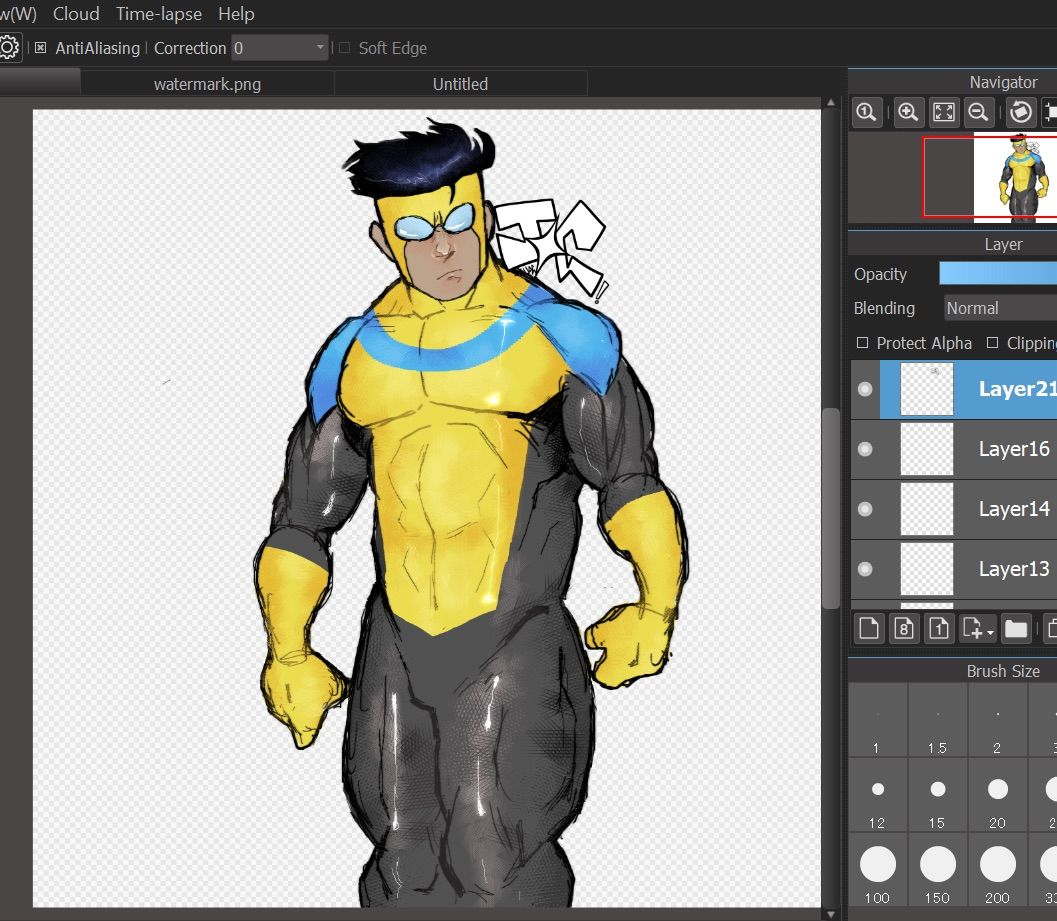
Task: Click the canvas vertical scrollbar handle
Action: [x=830, y=508]
